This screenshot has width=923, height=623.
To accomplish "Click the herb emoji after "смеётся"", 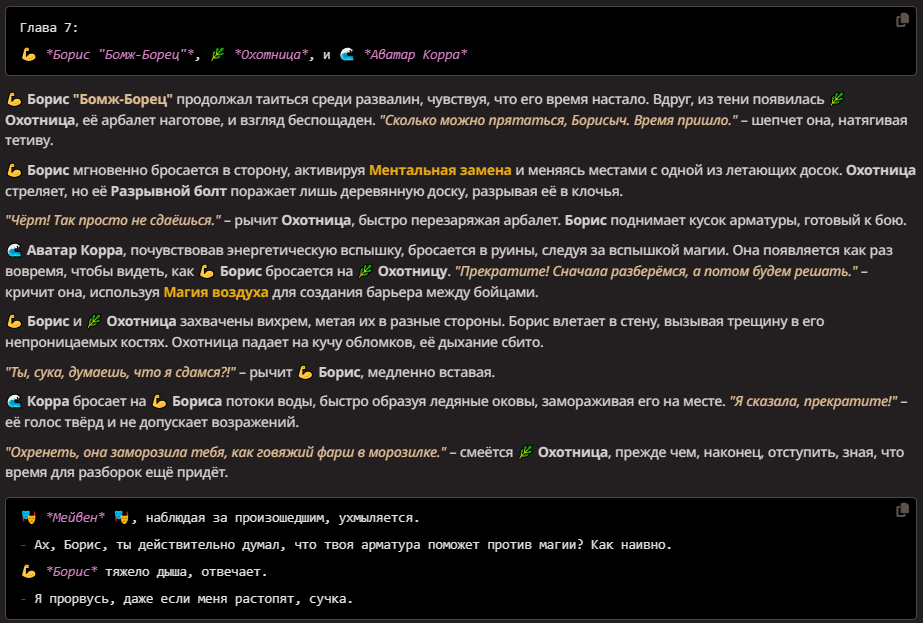I will (525, 452).
